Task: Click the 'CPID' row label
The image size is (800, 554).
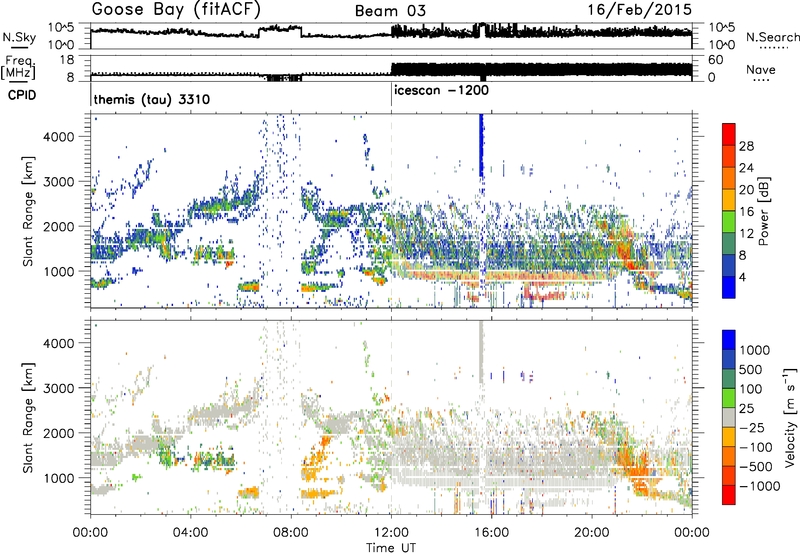Action: point(22,95)
